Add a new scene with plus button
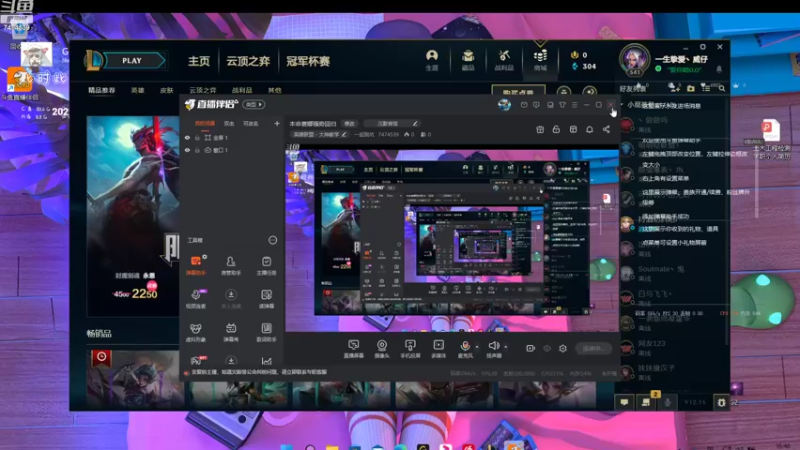800x450 pixels. tap(277, 123)
